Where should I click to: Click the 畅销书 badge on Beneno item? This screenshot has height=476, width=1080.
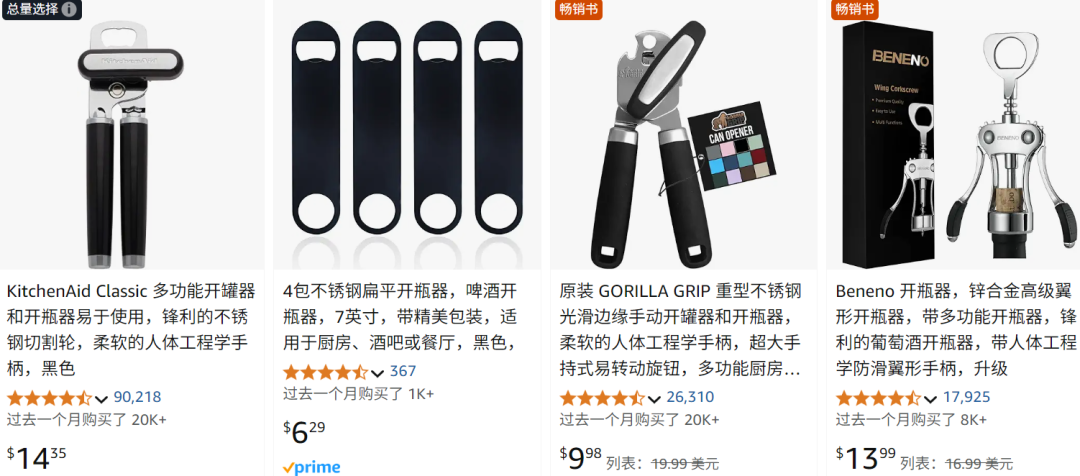pyautogui.click(x=855, y=10)
